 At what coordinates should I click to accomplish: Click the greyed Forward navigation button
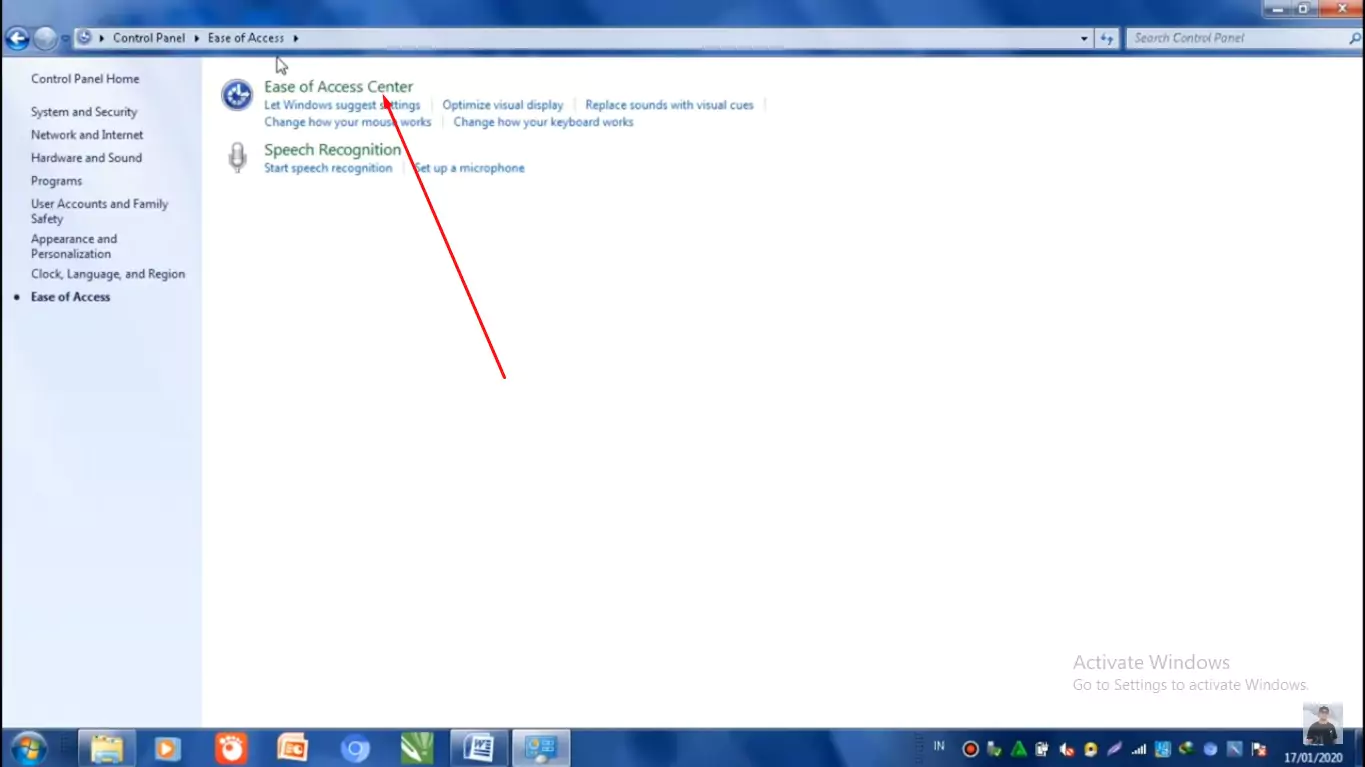[x=45, y=39]
